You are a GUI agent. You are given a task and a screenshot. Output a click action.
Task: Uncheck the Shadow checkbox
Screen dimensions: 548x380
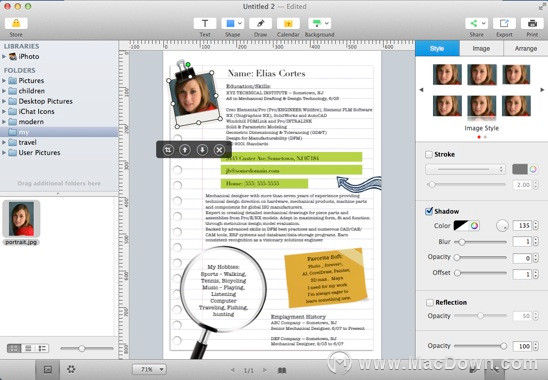pos(429,211)
